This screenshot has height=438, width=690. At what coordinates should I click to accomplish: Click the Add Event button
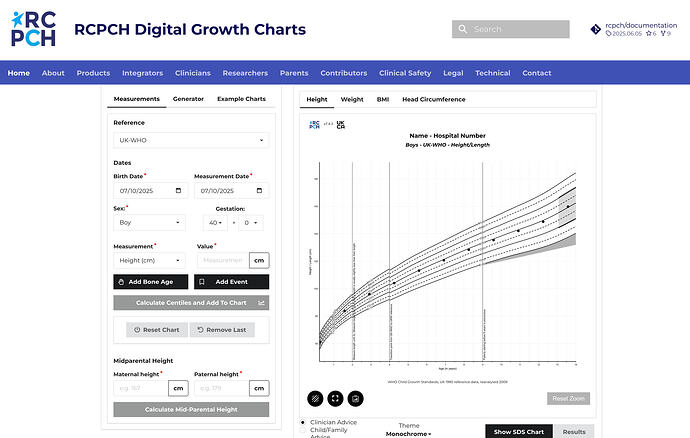click(231, 282)
